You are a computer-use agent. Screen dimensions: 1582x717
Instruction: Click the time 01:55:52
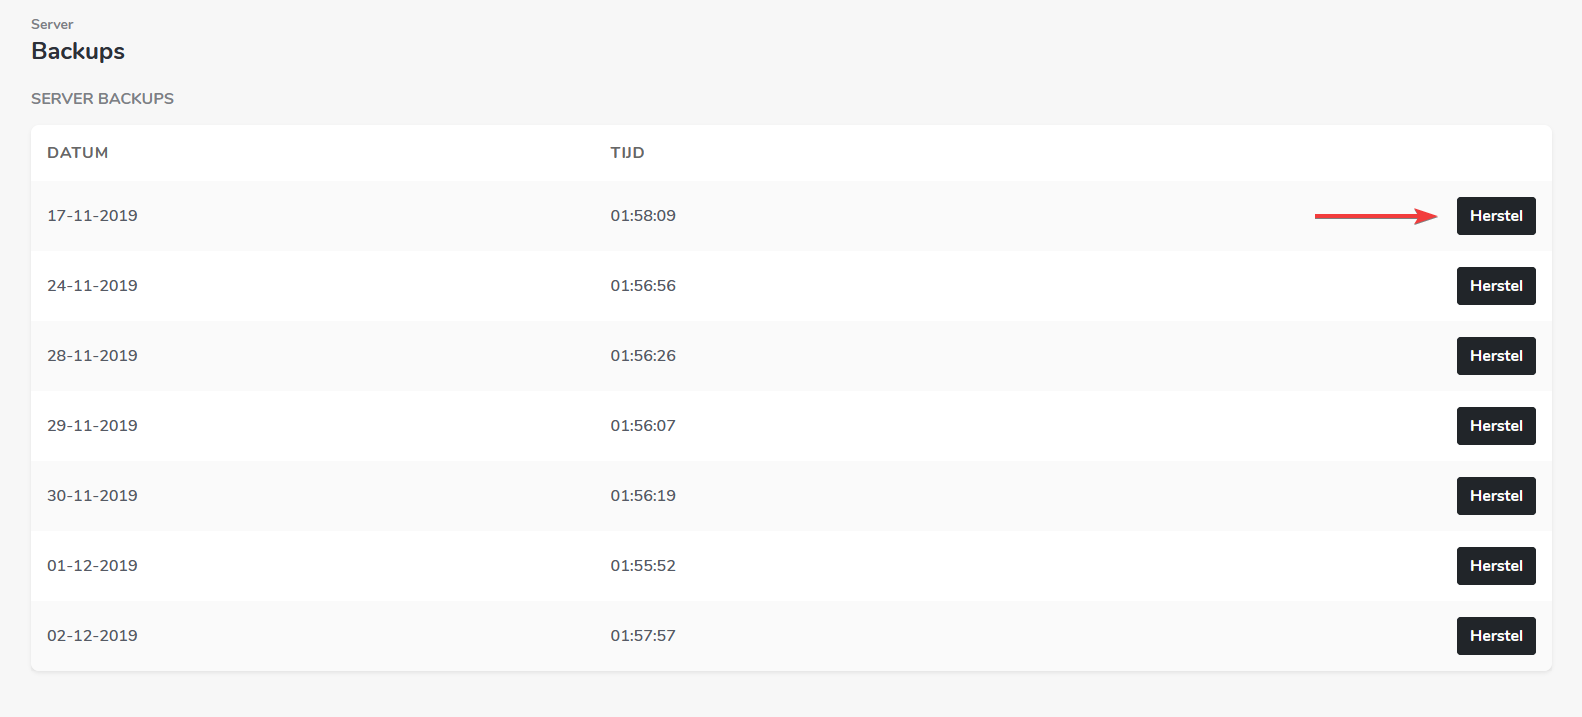[643, 566]
